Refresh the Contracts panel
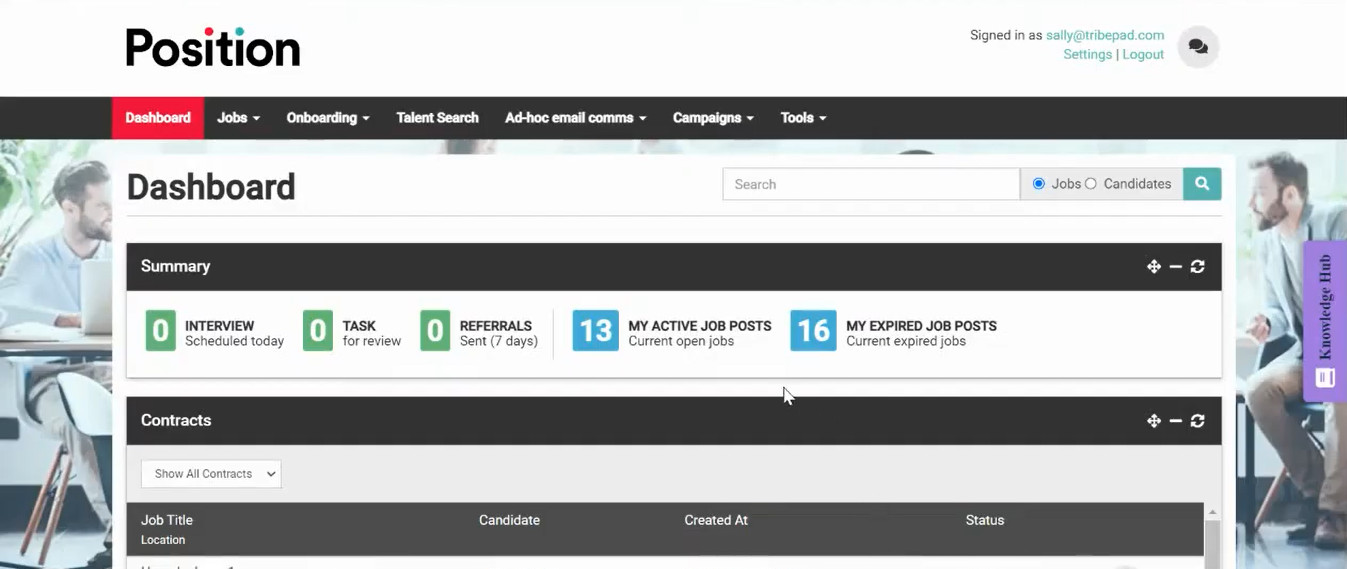 [1197, 421]
